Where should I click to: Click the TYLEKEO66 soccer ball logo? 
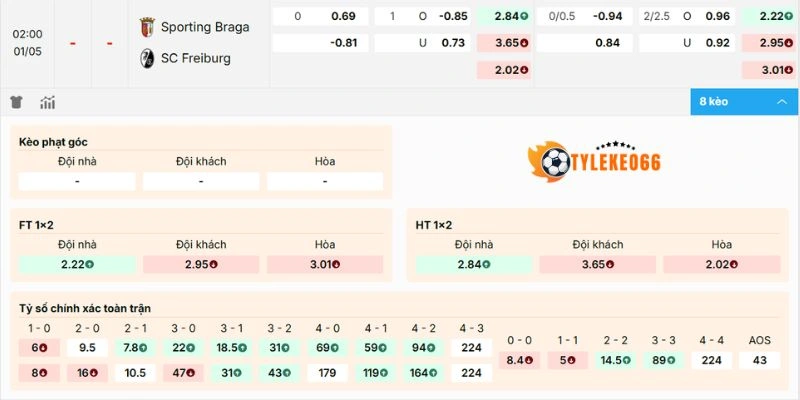555,161
